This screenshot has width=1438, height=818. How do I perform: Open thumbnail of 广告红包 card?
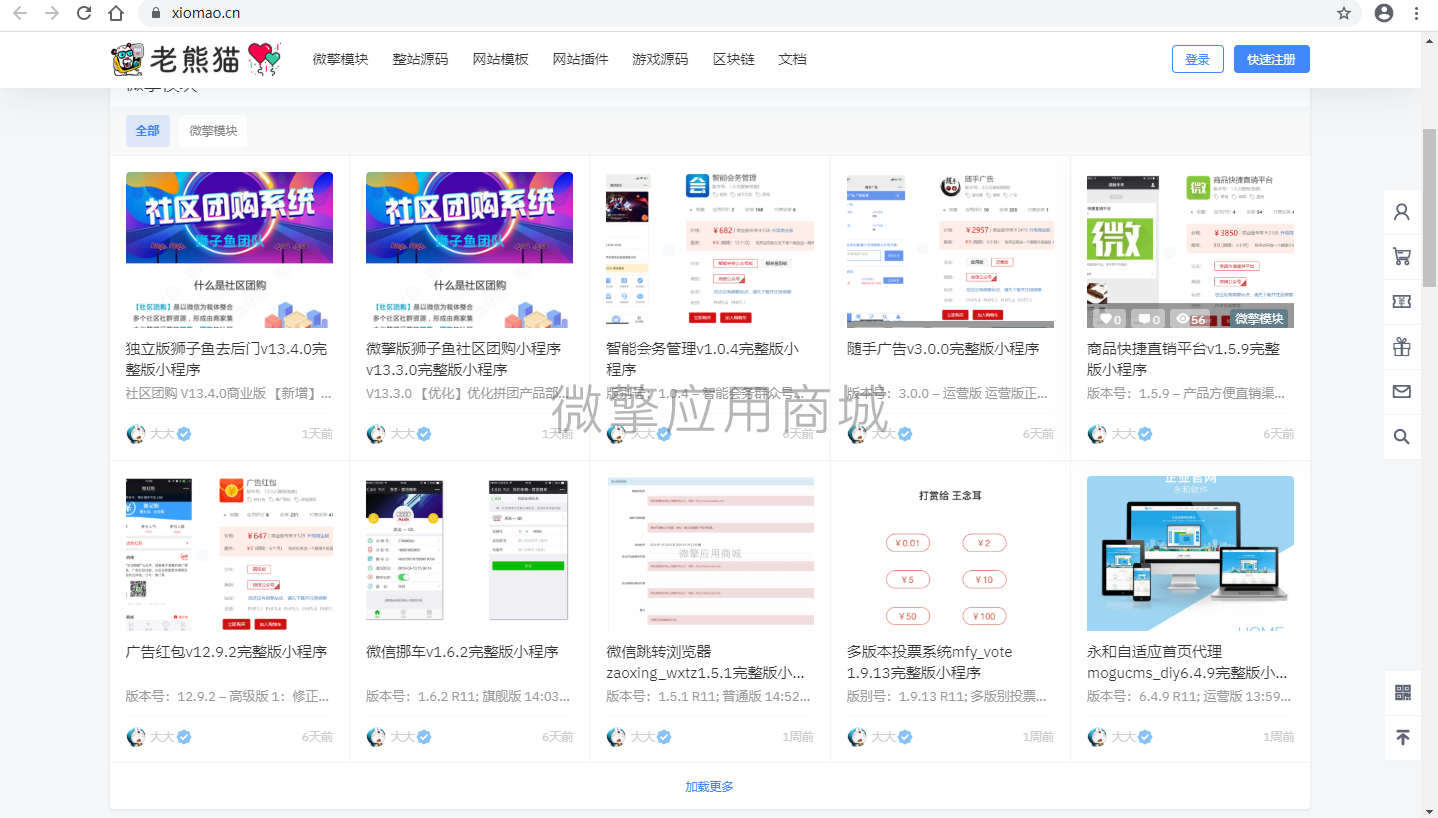pyautogui.click(x=230, y=553)
